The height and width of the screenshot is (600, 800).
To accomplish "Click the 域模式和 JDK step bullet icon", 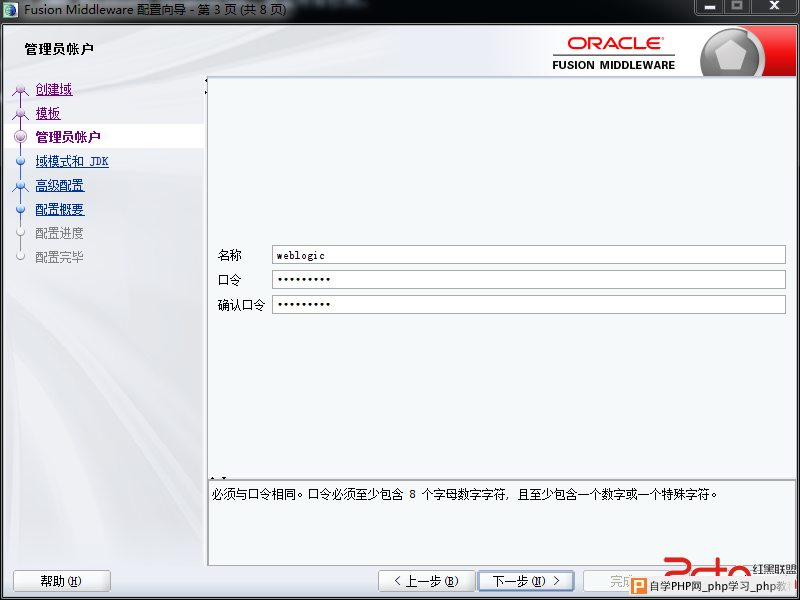I will [20, 161].
